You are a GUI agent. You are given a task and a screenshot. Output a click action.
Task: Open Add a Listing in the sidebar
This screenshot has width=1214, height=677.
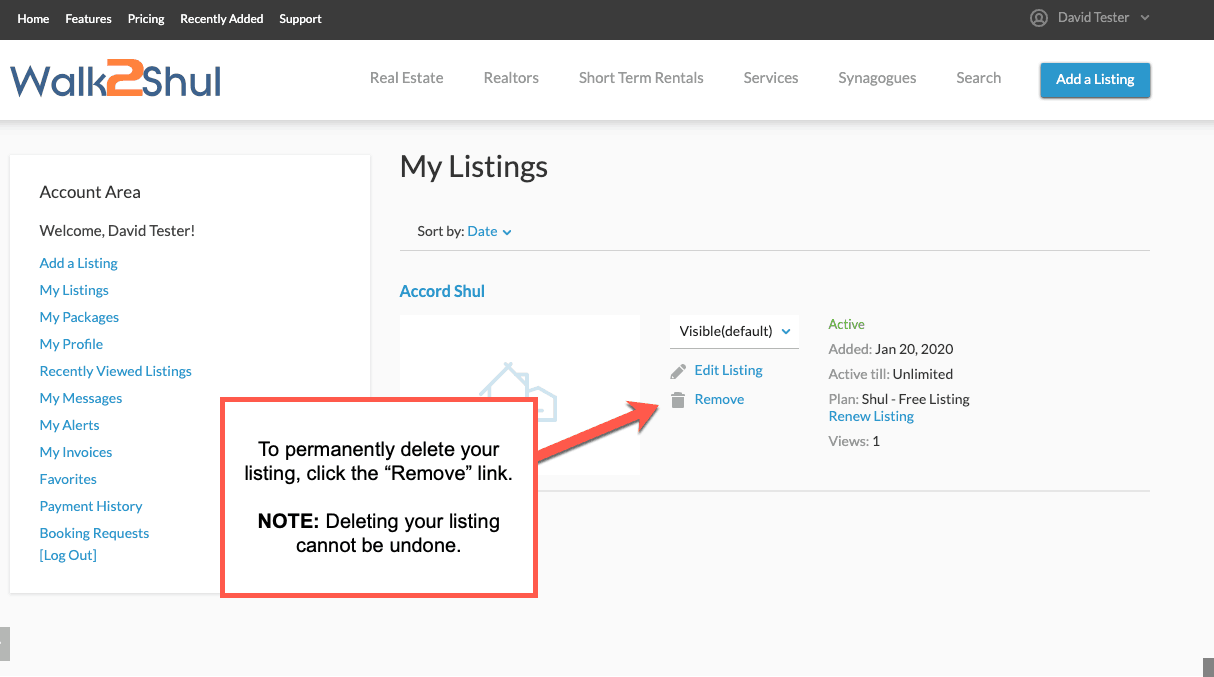78,263
